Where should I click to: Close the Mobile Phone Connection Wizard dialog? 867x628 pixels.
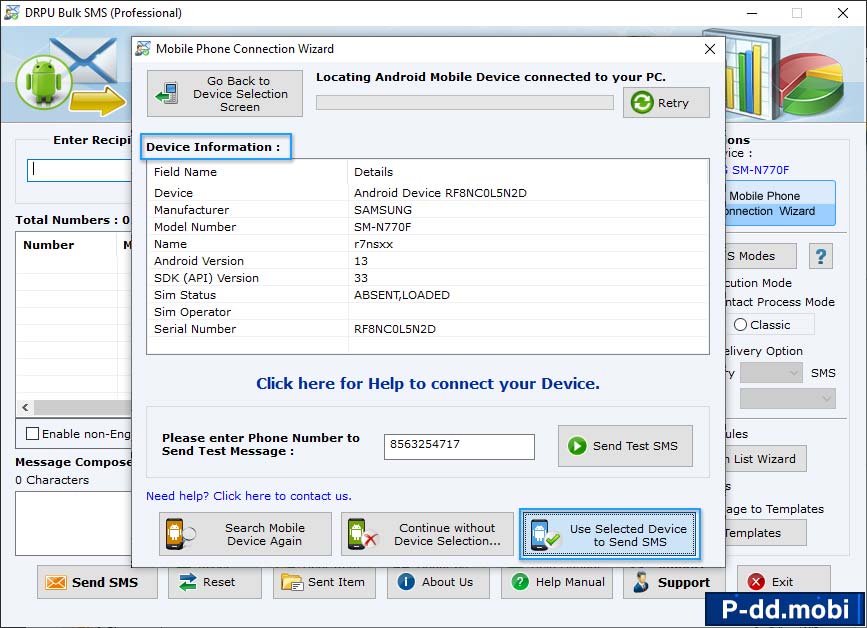[x=710, y=49]
